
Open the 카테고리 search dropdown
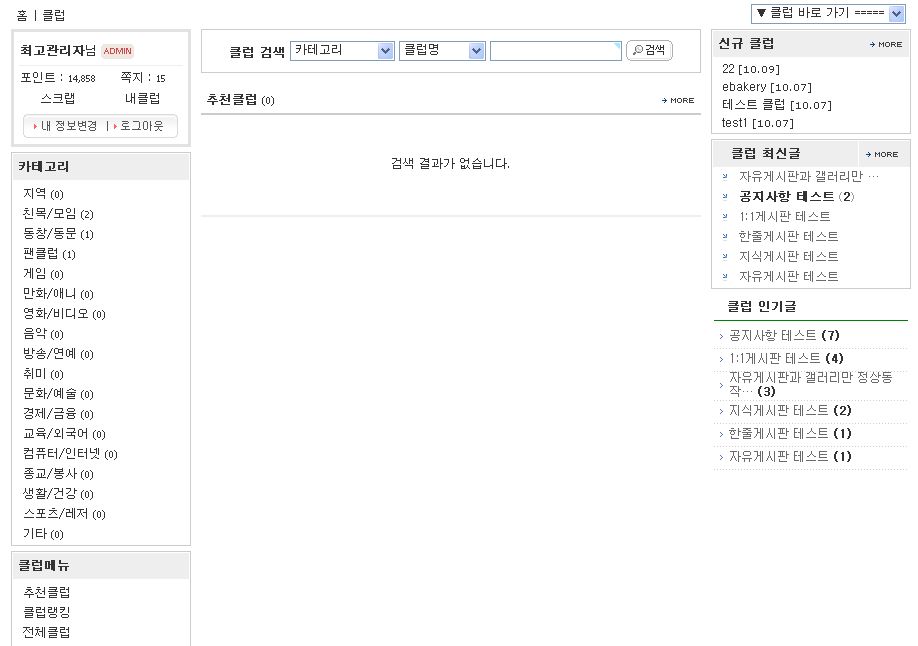(343, 51)
